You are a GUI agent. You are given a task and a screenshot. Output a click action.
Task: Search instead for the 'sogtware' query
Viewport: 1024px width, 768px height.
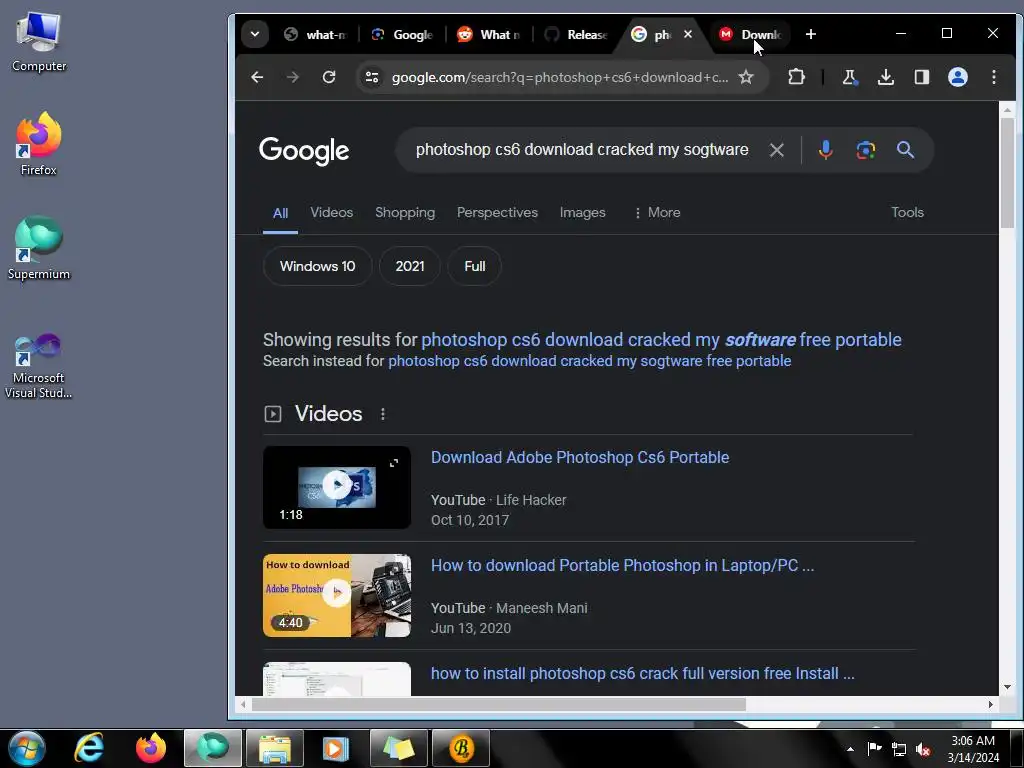589,361
